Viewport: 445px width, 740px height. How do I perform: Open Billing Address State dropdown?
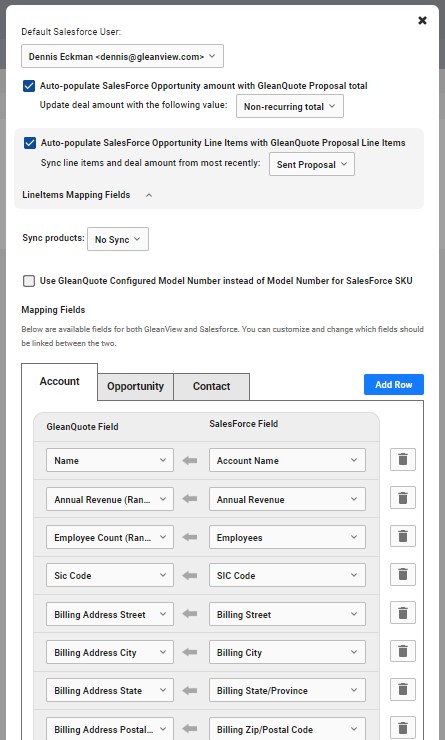pos(110,690)
